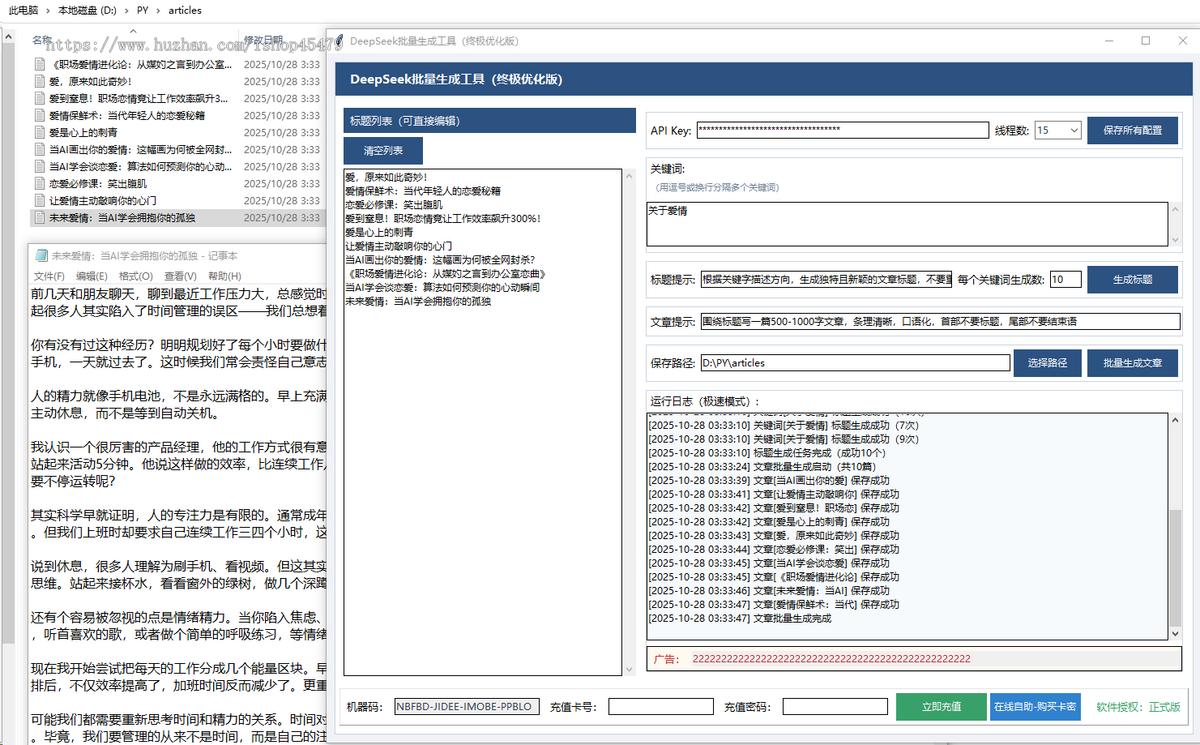The height and width of the screenshot is (745, 1200).
Task: Maximize the DeepSeek批量生成工具 window
Action: point(1146,41)
